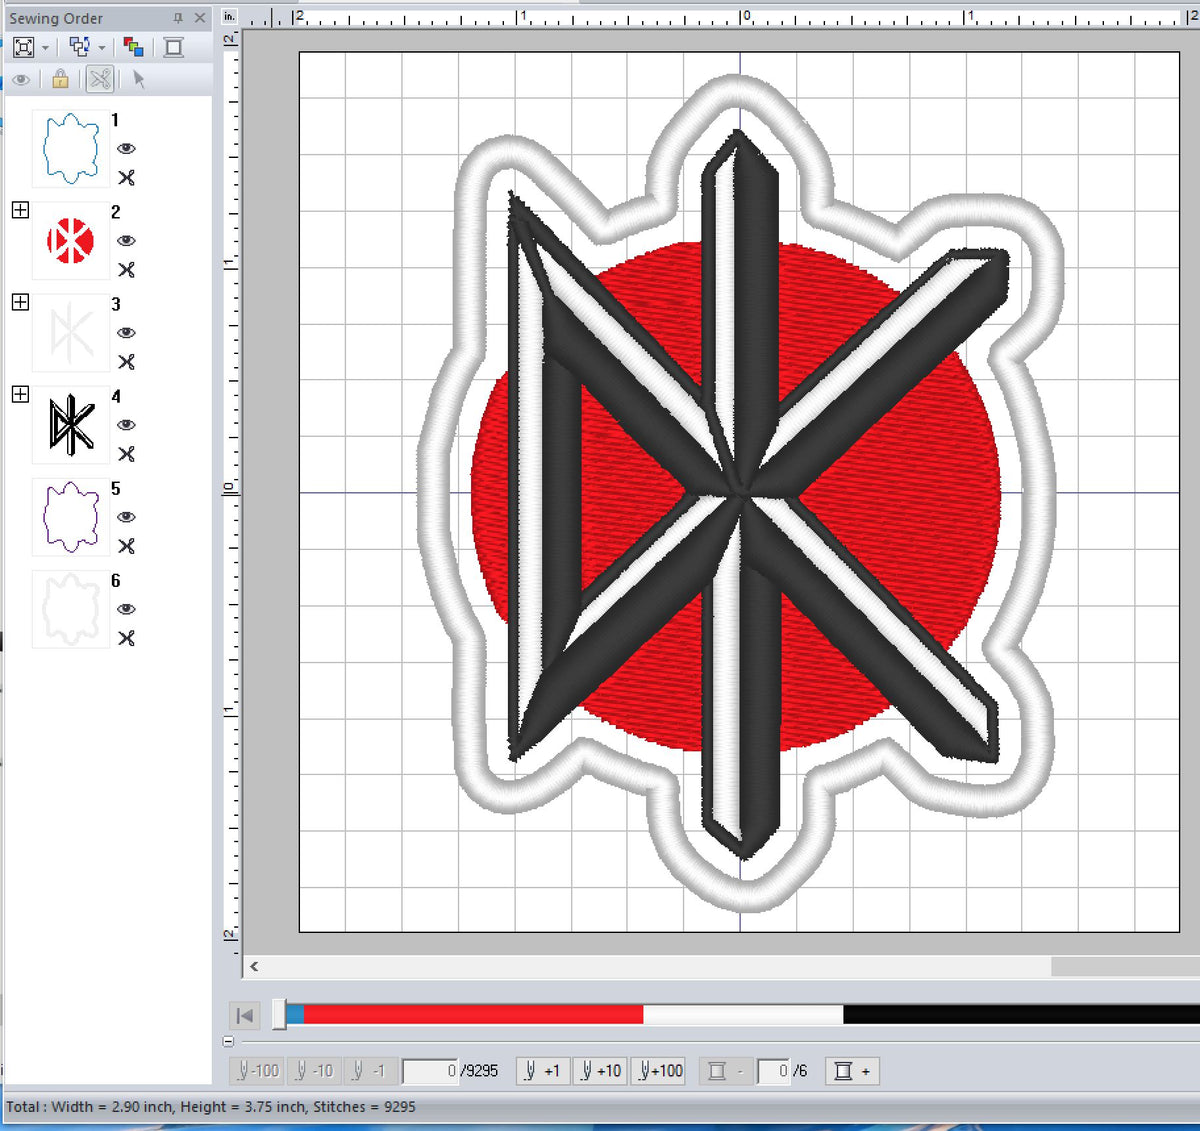Click the zoom-to-fit icon in Sewing Order
Viewport: 1200px width, 1131px height.
point(24,47)
